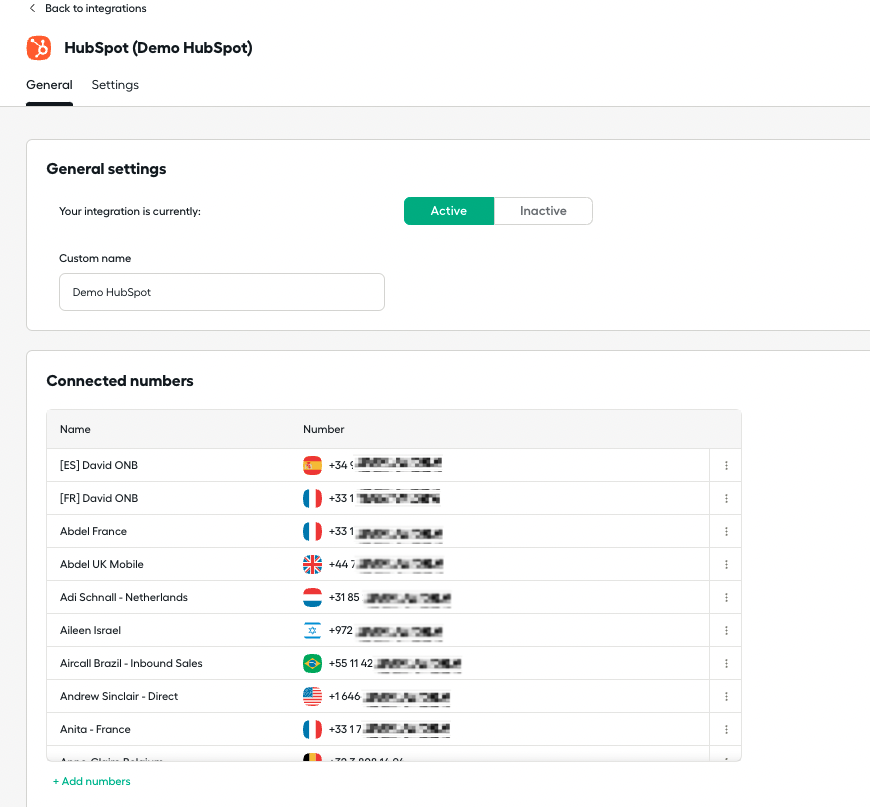
Task: Set integration status to Active
Action: [x=449, y=211]
